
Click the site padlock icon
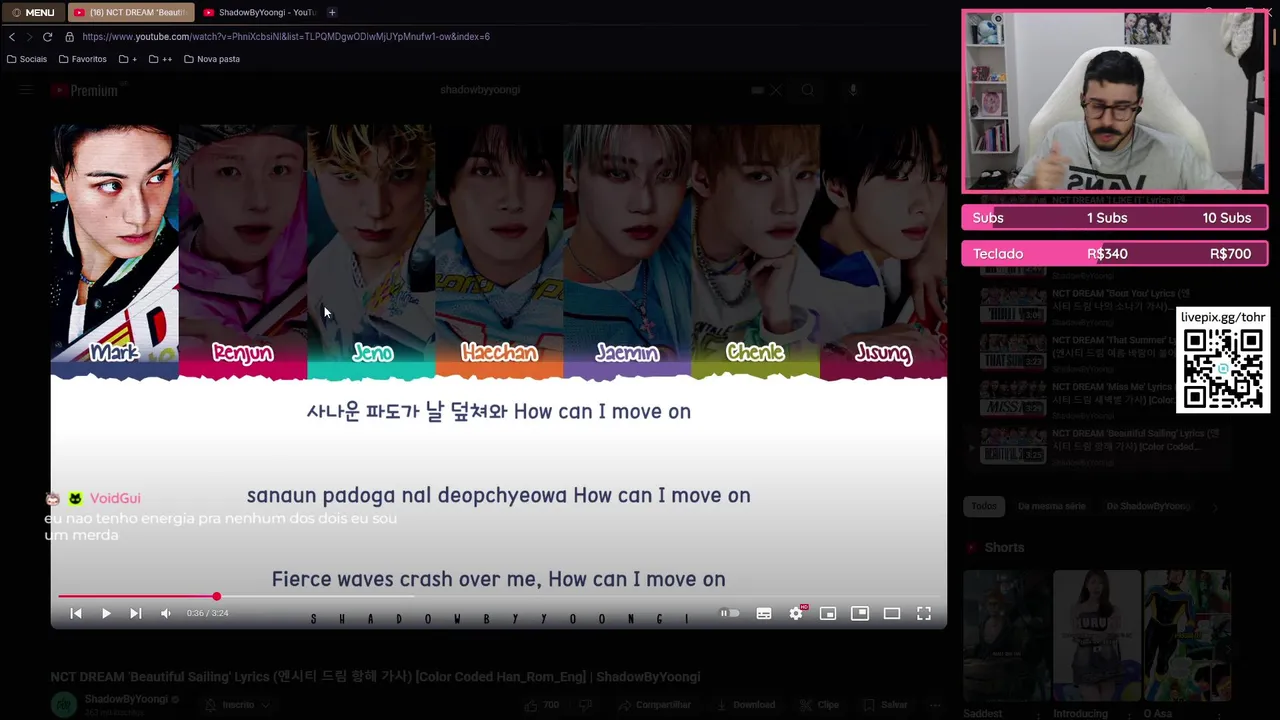[69, 37]
